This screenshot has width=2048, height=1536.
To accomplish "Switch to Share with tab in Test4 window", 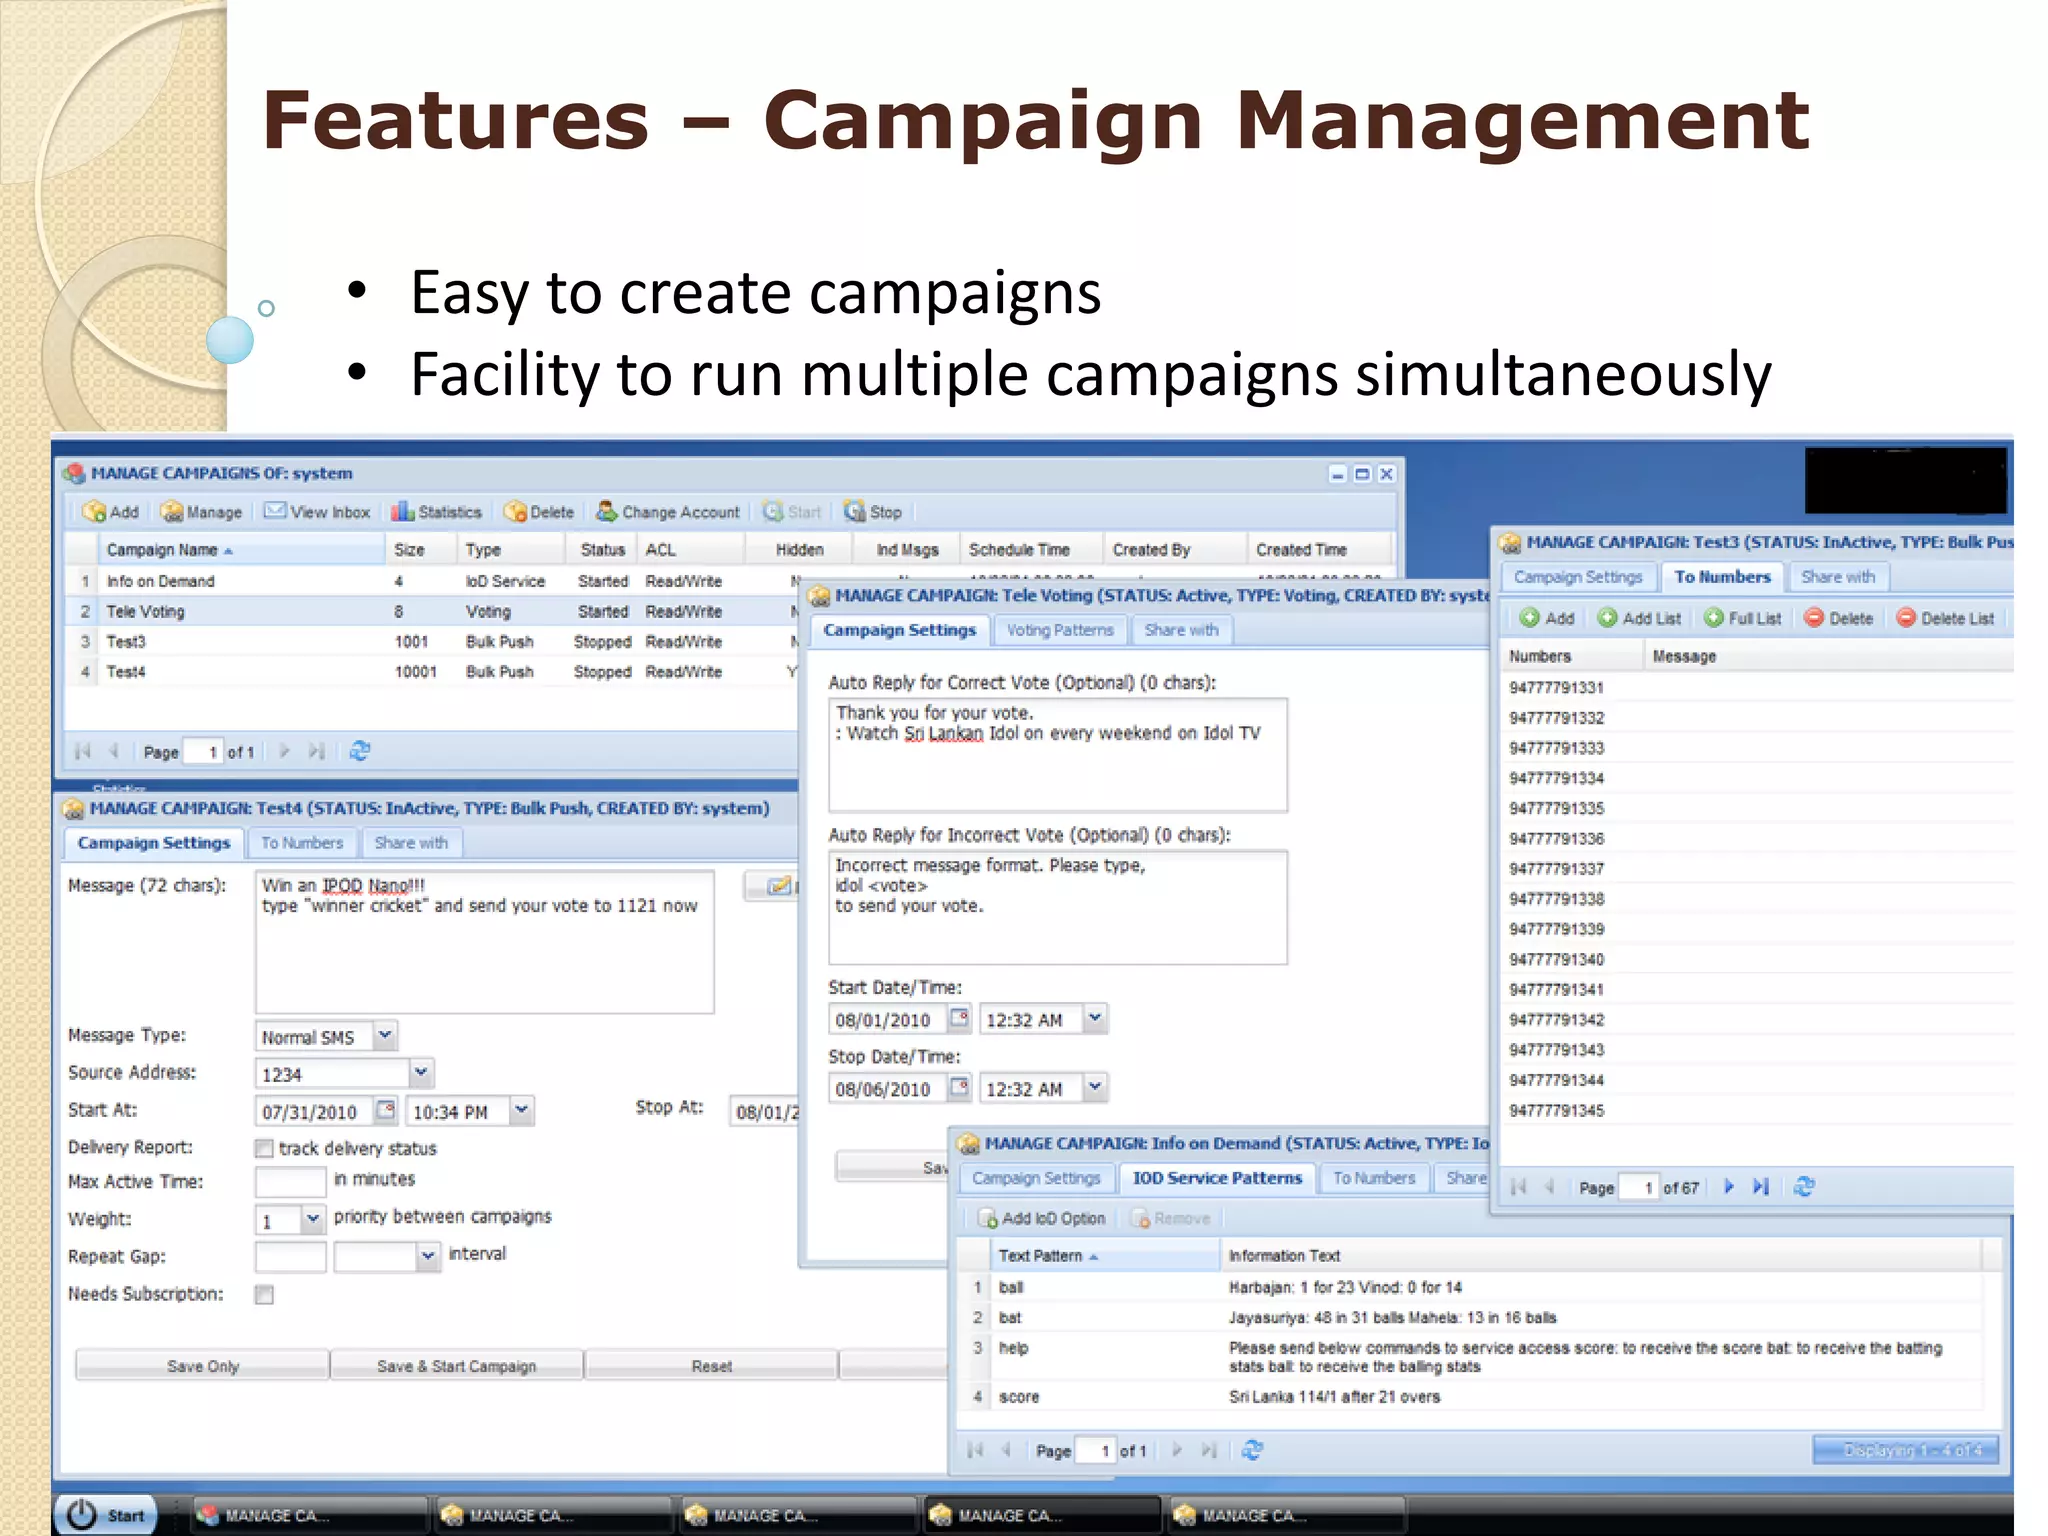I will pyautogui.click(x=411, y=843).
